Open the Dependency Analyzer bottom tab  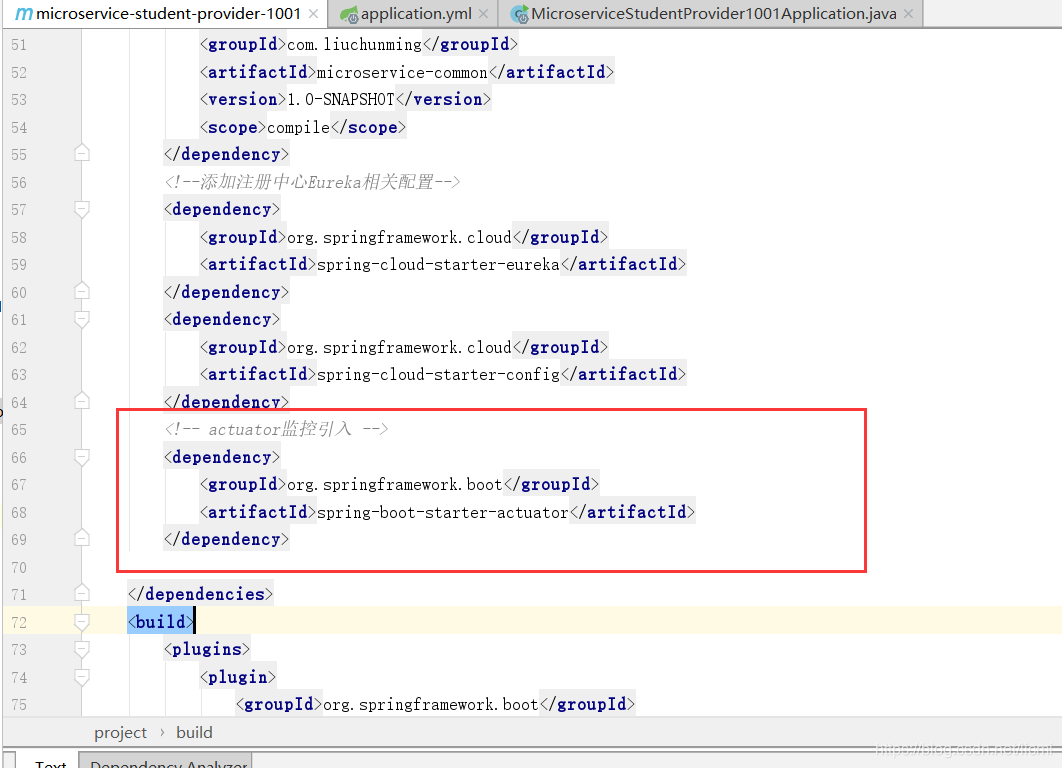pos(168,762)
